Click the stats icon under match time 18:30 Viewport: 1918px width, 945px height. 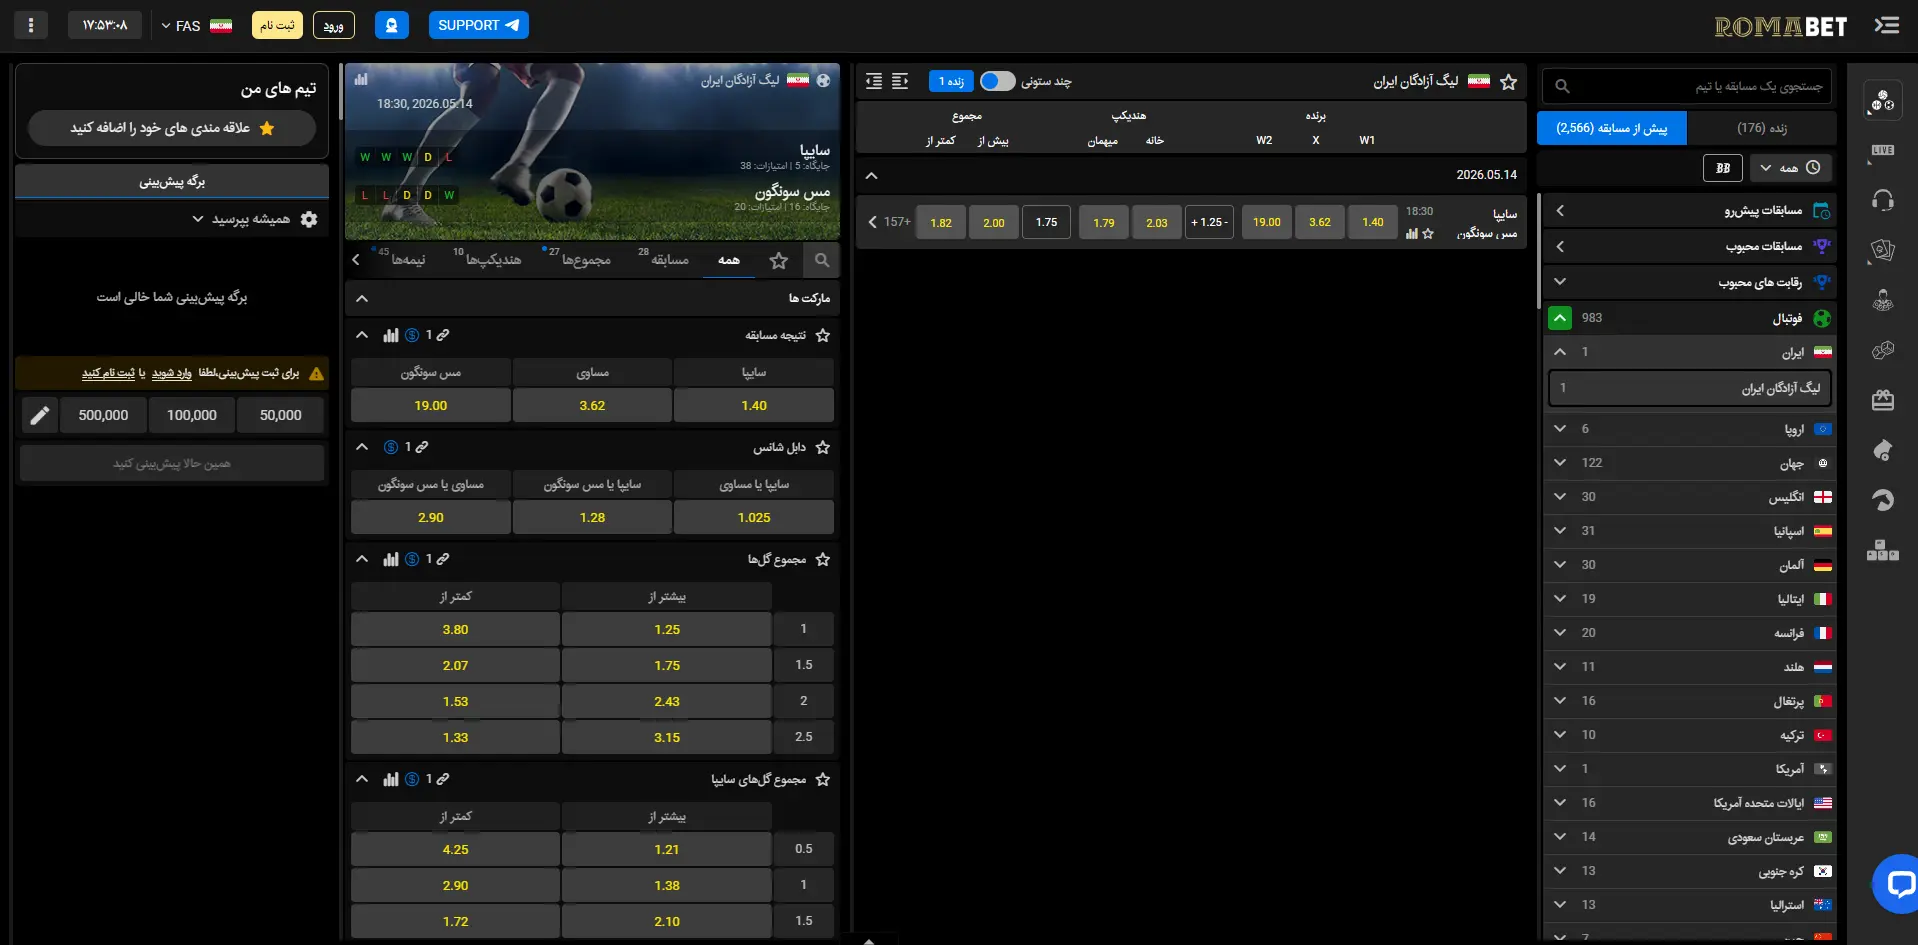click(x=1411, y=234)
